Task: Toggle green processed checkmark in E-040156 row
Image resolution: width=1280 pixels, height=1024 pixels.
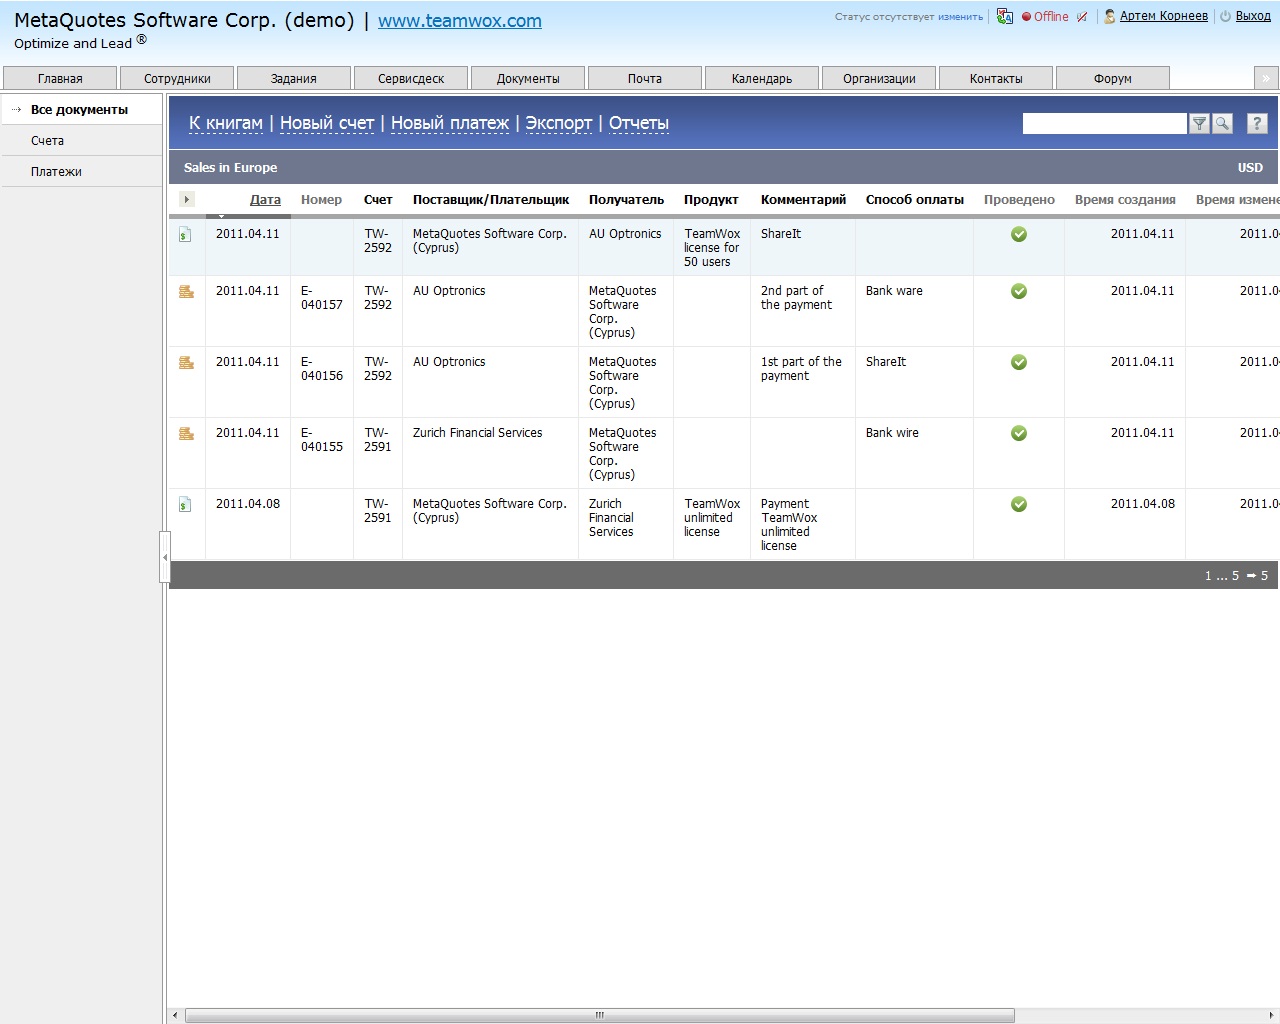Action: 1018,362
